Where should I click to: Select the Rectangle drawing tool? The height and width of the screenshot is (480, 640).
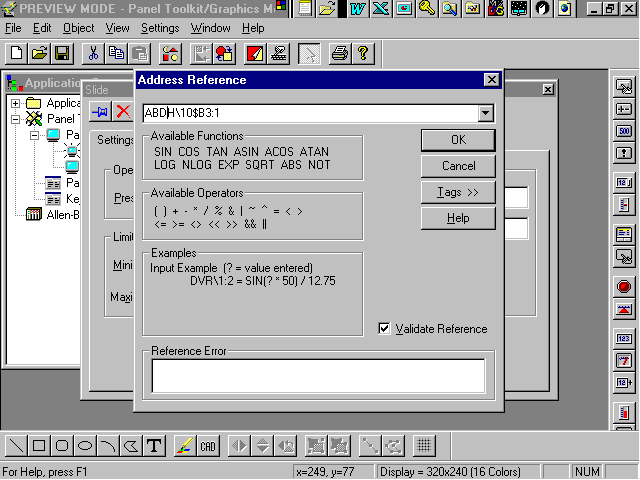[x=39, y=446]
